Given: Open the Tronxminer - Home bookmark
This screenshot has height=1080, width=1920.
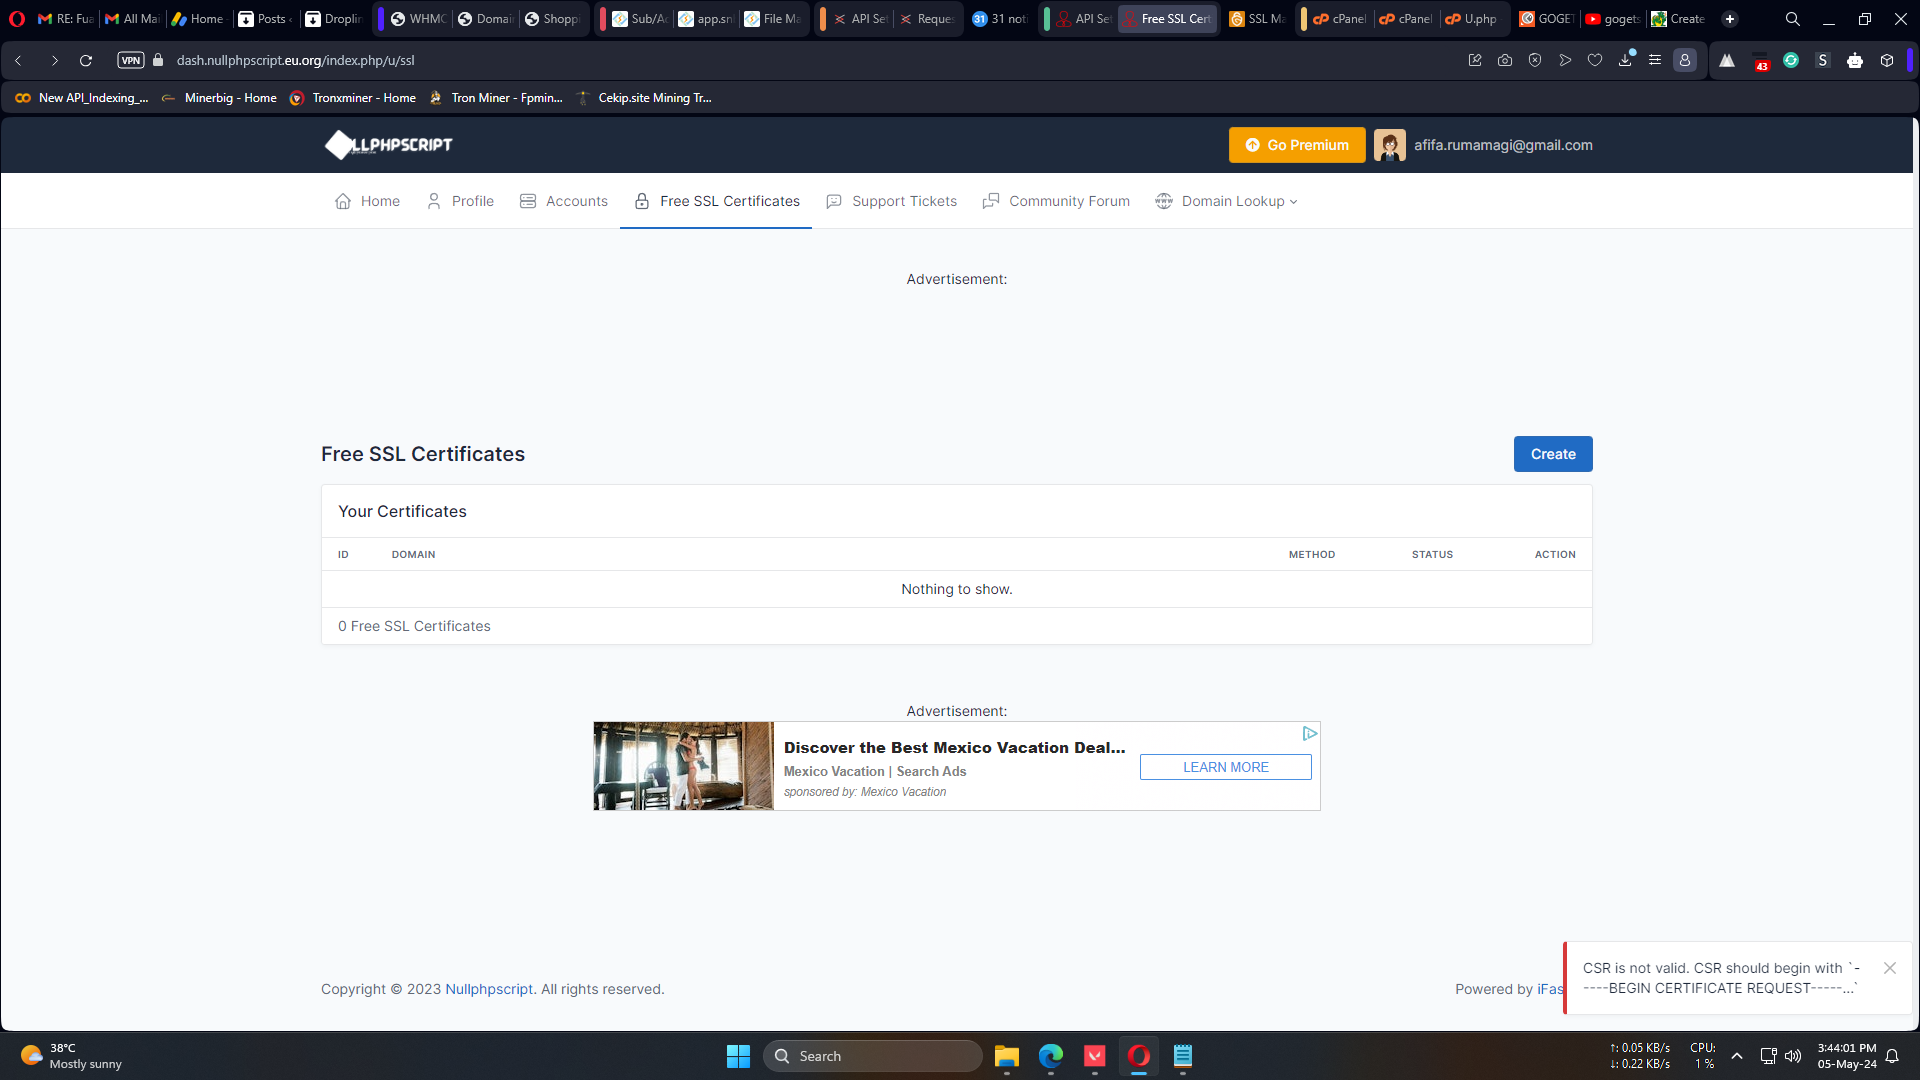Looking at the screenshot, I should click(x=353, y=98).
